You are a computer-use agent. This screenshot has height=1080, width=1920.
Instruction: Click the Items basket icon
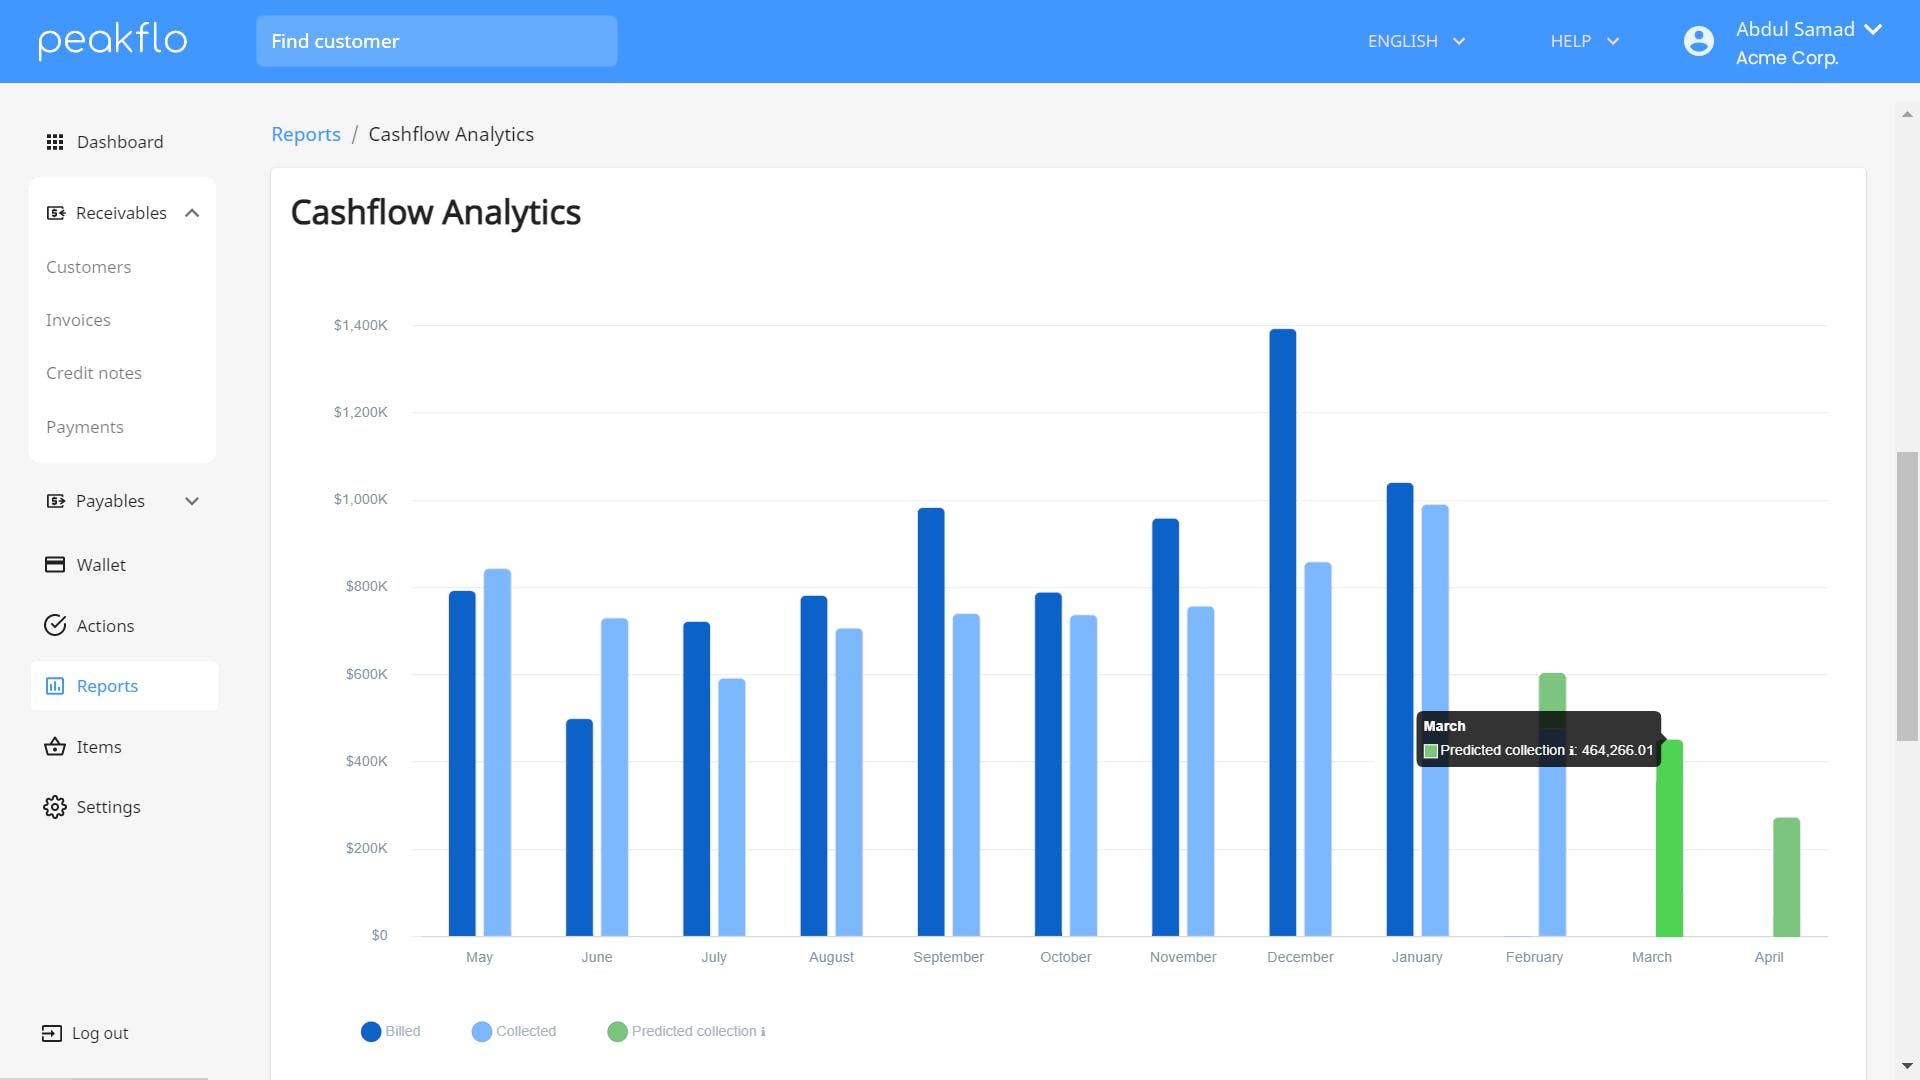click(55, 747)
